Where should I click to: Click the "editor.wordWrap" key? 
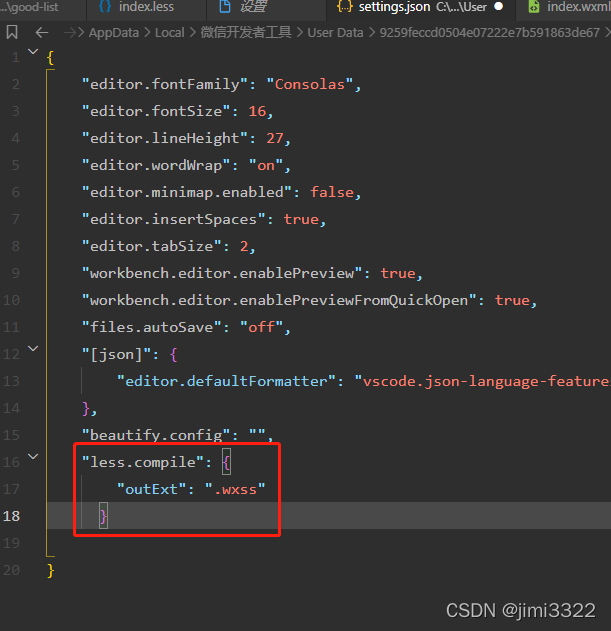[156, 165]
